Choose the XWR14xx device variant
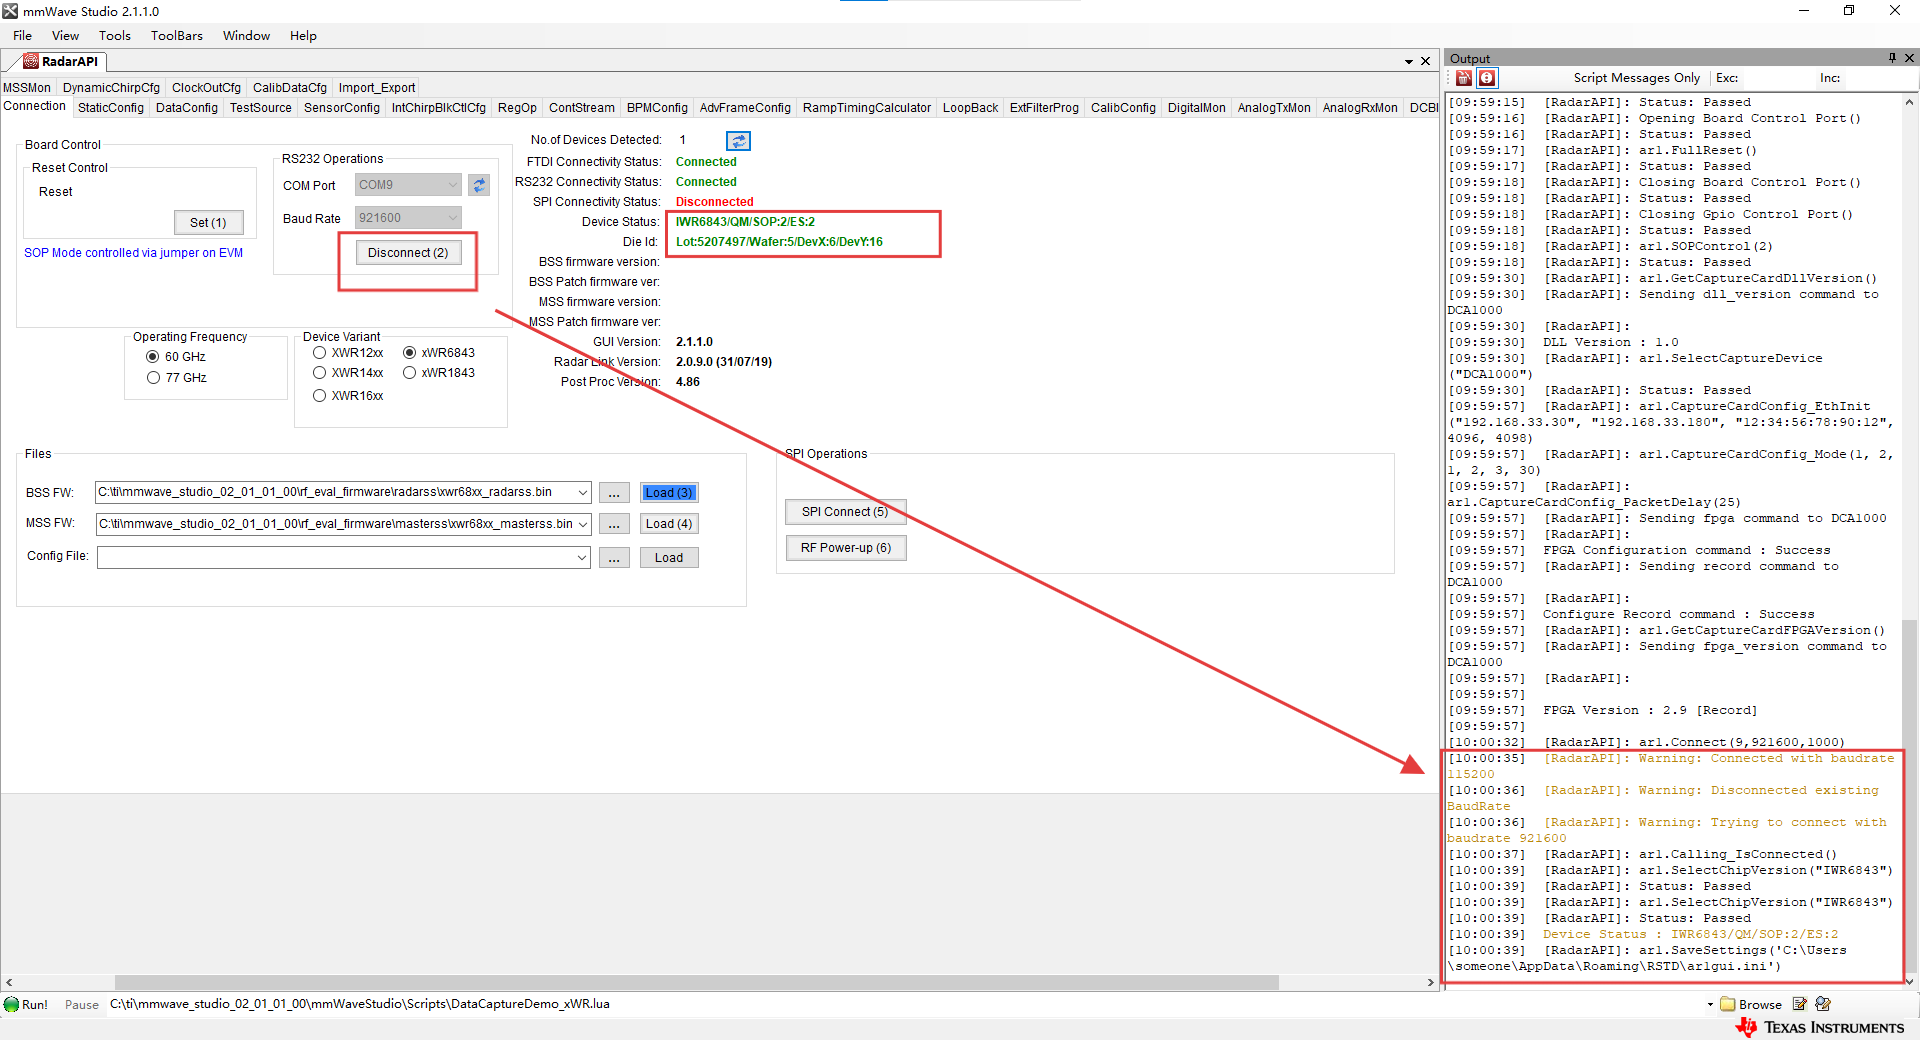Viewport: 1920px width, 1040px height. [x=319, y=373]
